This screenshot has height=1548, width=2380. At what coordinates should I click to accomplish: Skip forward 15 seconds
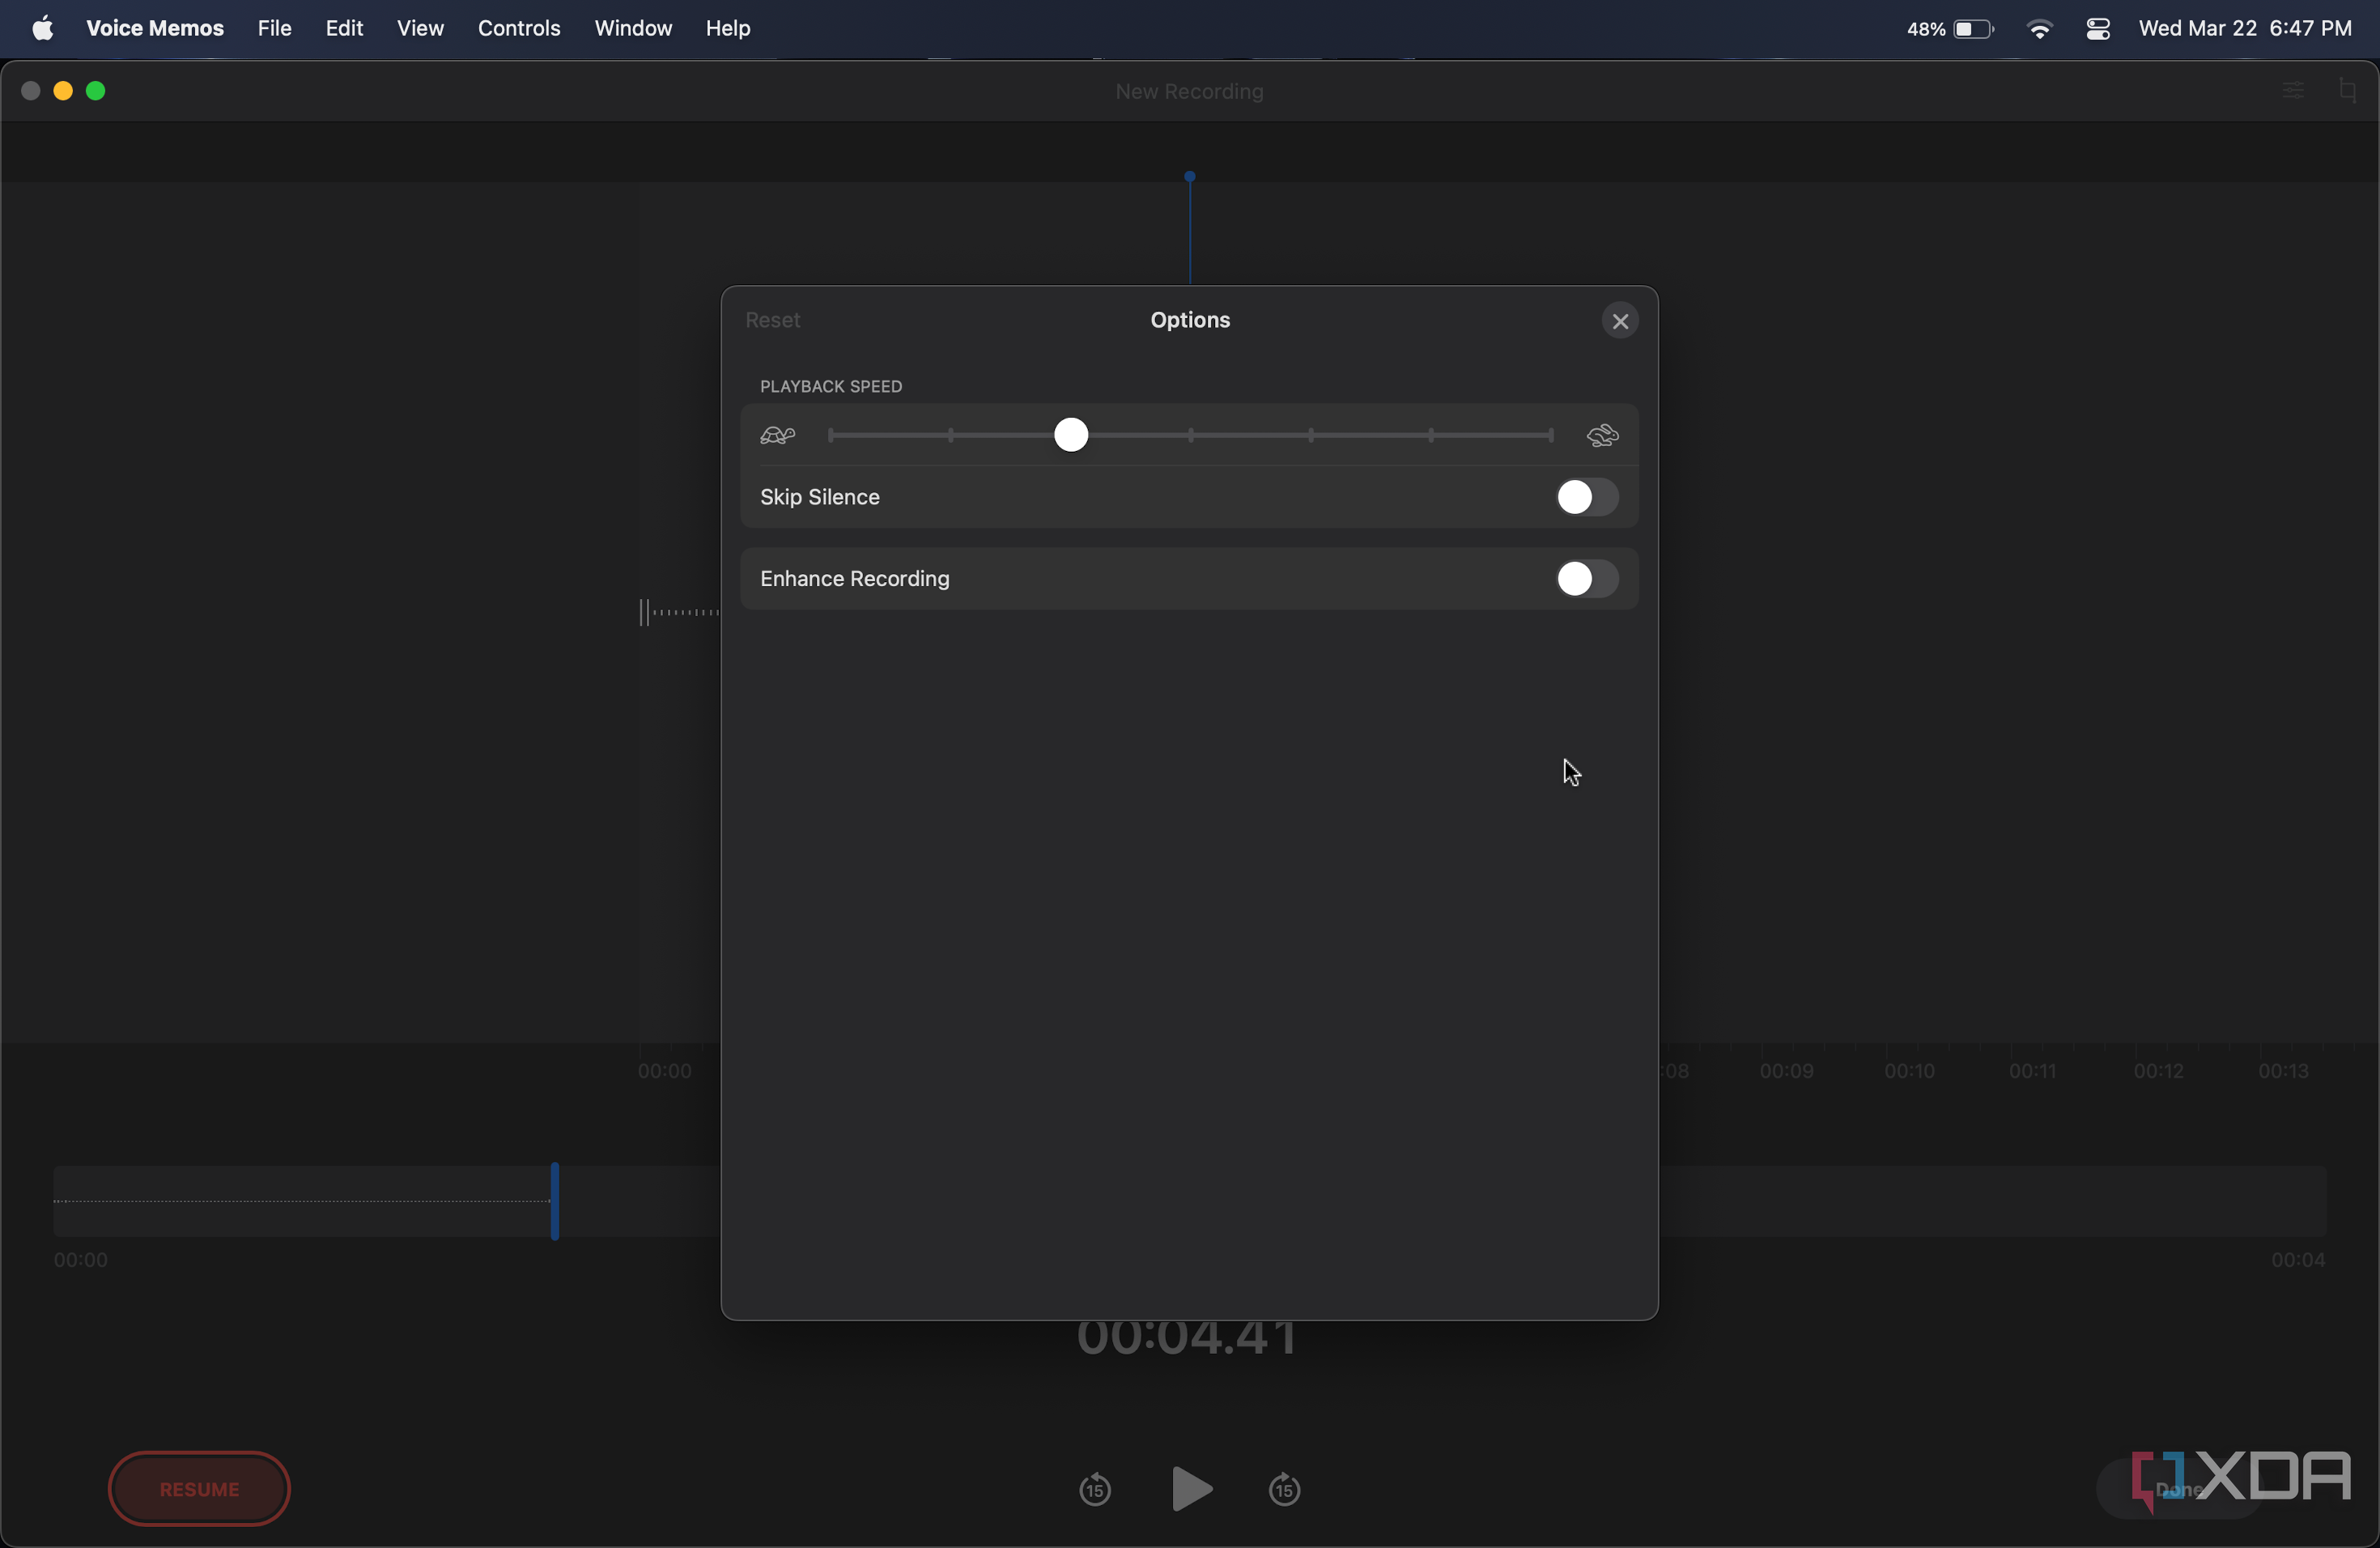pos(1284,1489)
